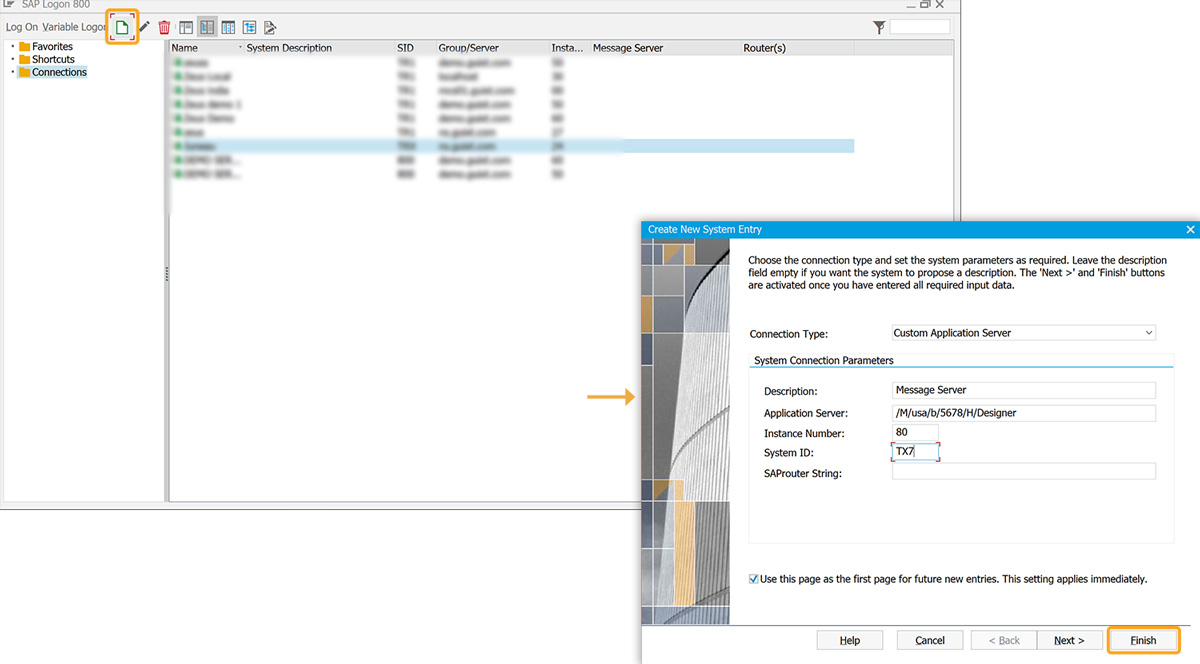Viewport: 1200px width, 664px height.
Task: Expand the Connections tree node
Action: (x=12, y=72)
